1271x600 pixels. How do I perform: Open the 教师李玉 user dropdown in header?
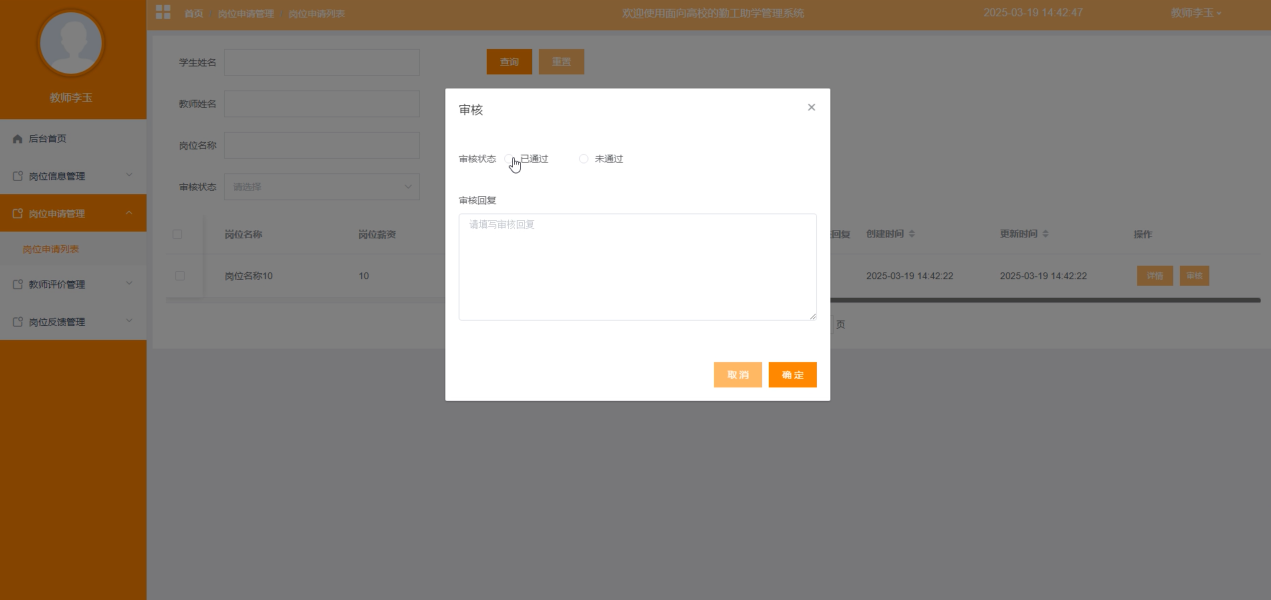[1196, 13]
